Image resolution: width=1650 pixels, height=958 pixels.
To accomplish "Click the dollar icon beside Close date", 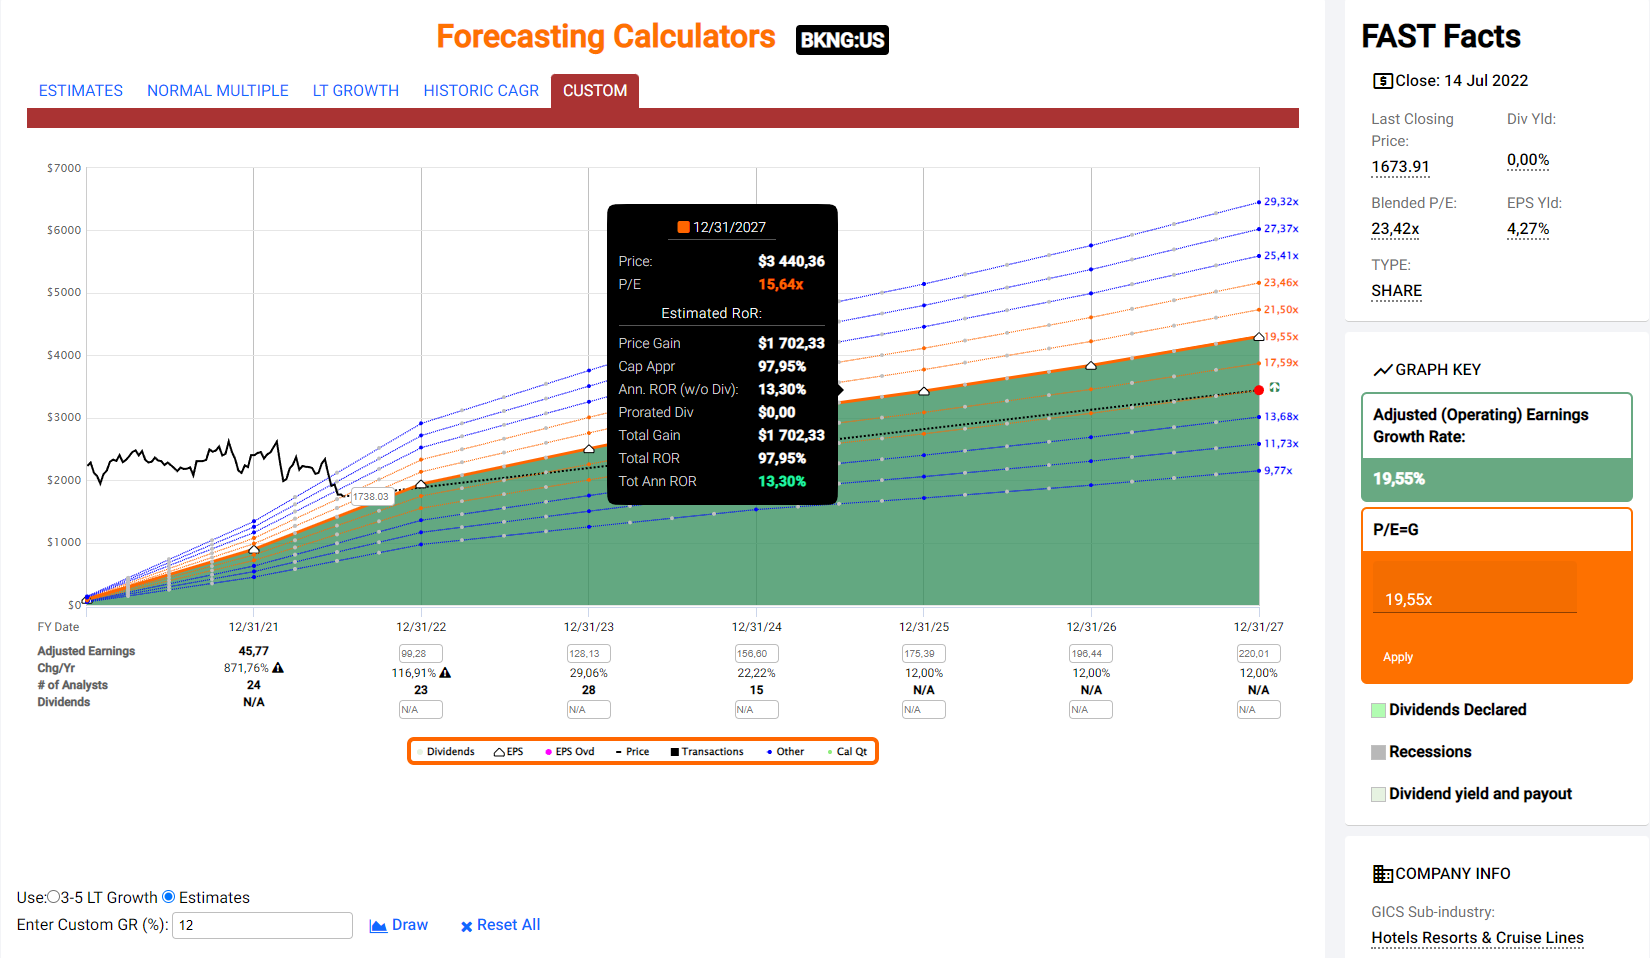I will coord(1382,81).
